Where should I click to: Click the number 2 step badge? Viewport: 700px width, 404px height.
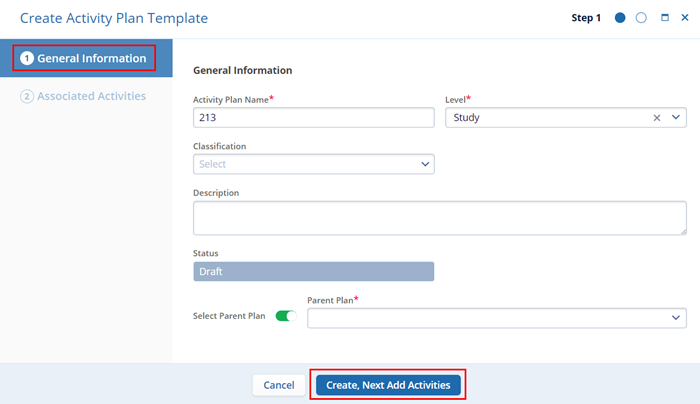tap(27, 97)
